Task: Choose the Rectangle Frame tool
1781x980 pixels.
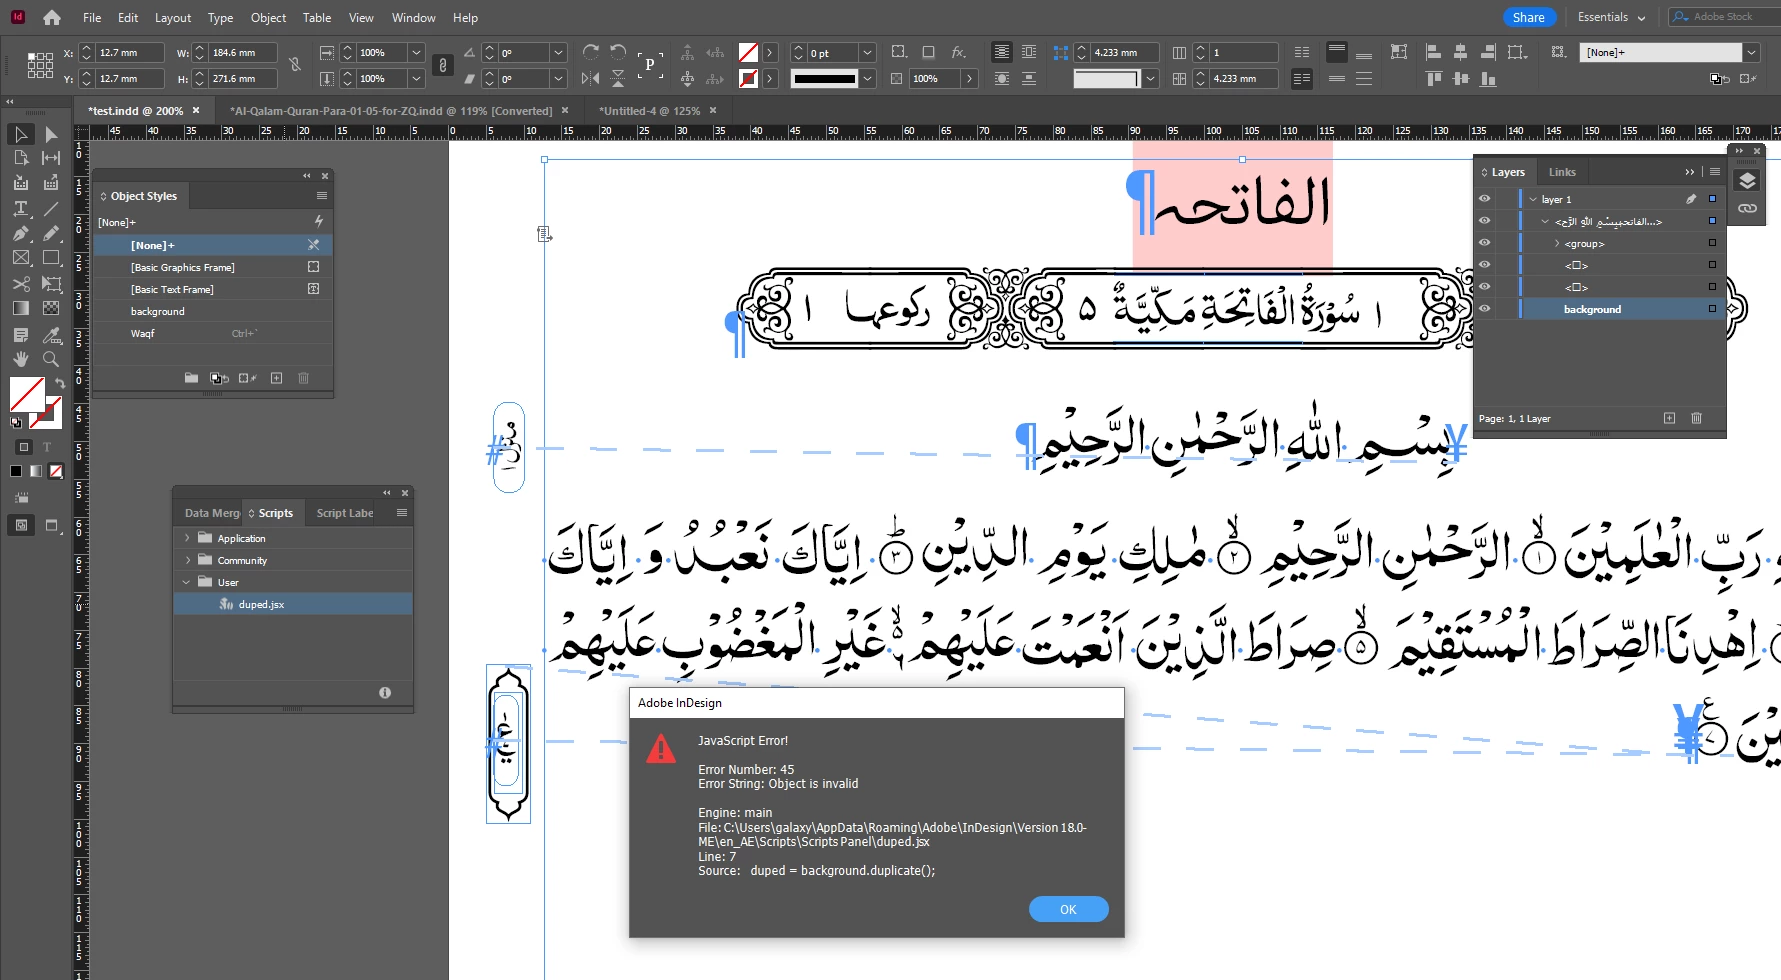Action: point(21,258)
